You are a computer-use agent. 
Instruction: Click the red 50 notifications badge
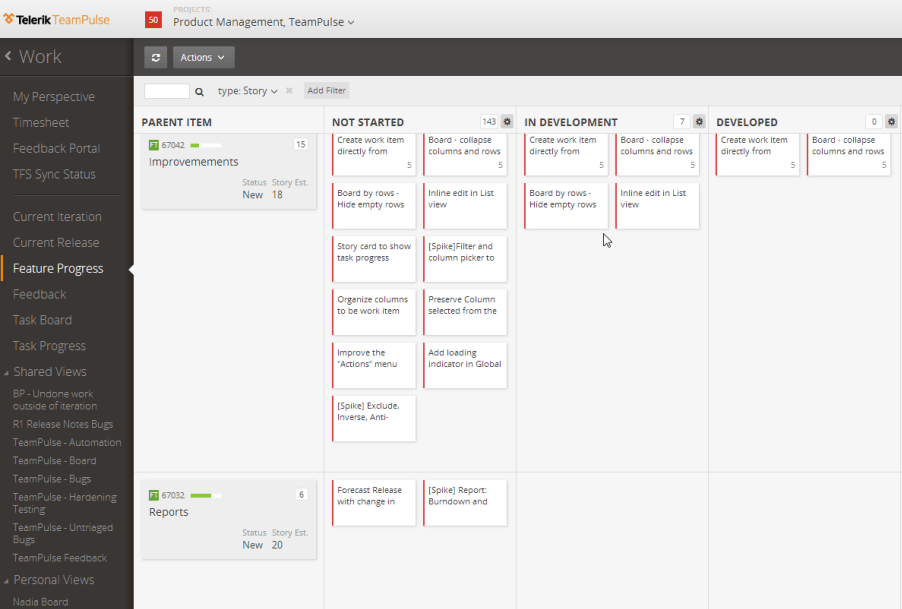[152, 19]
